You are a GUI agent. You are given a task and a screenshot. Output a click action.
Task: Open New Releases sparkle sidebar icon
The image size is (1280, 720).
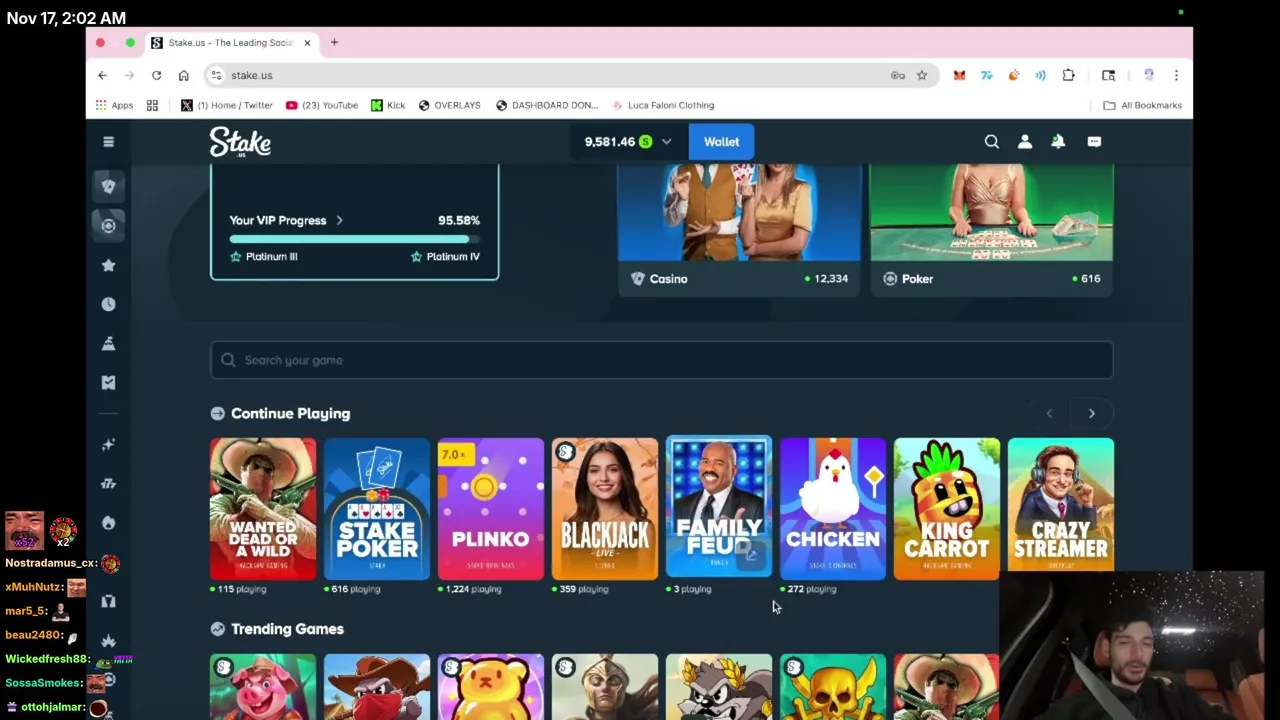[x=108, y=444]
